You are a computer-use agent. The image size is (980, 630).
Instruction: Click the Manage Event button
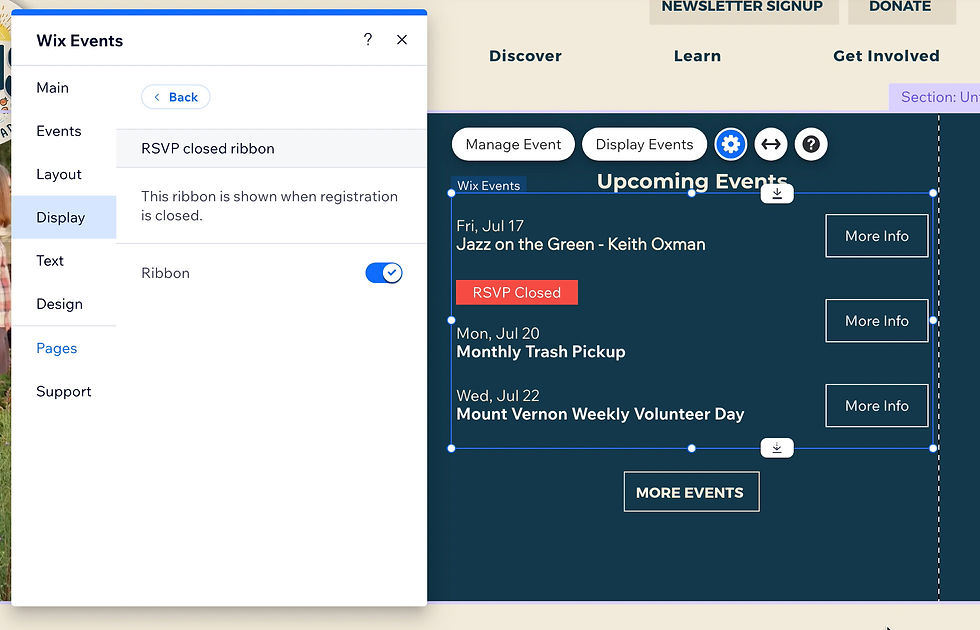513,144
